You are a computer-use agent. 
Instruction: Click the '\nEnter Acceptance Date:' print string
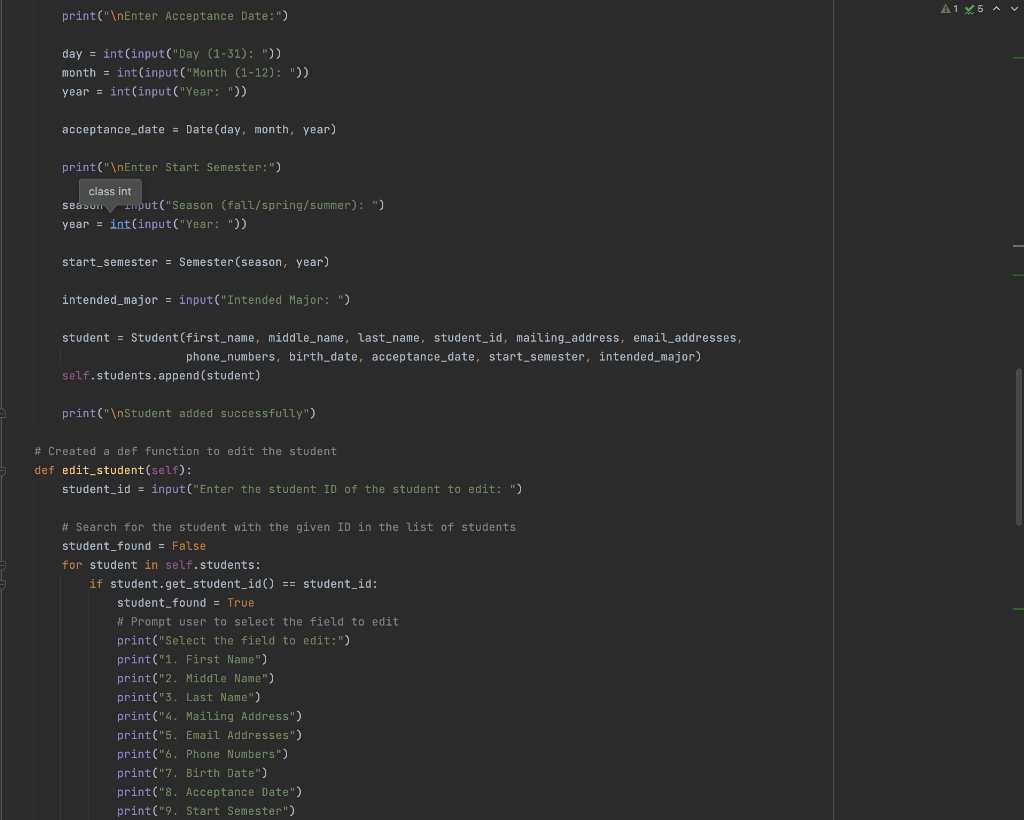(193, 16)
